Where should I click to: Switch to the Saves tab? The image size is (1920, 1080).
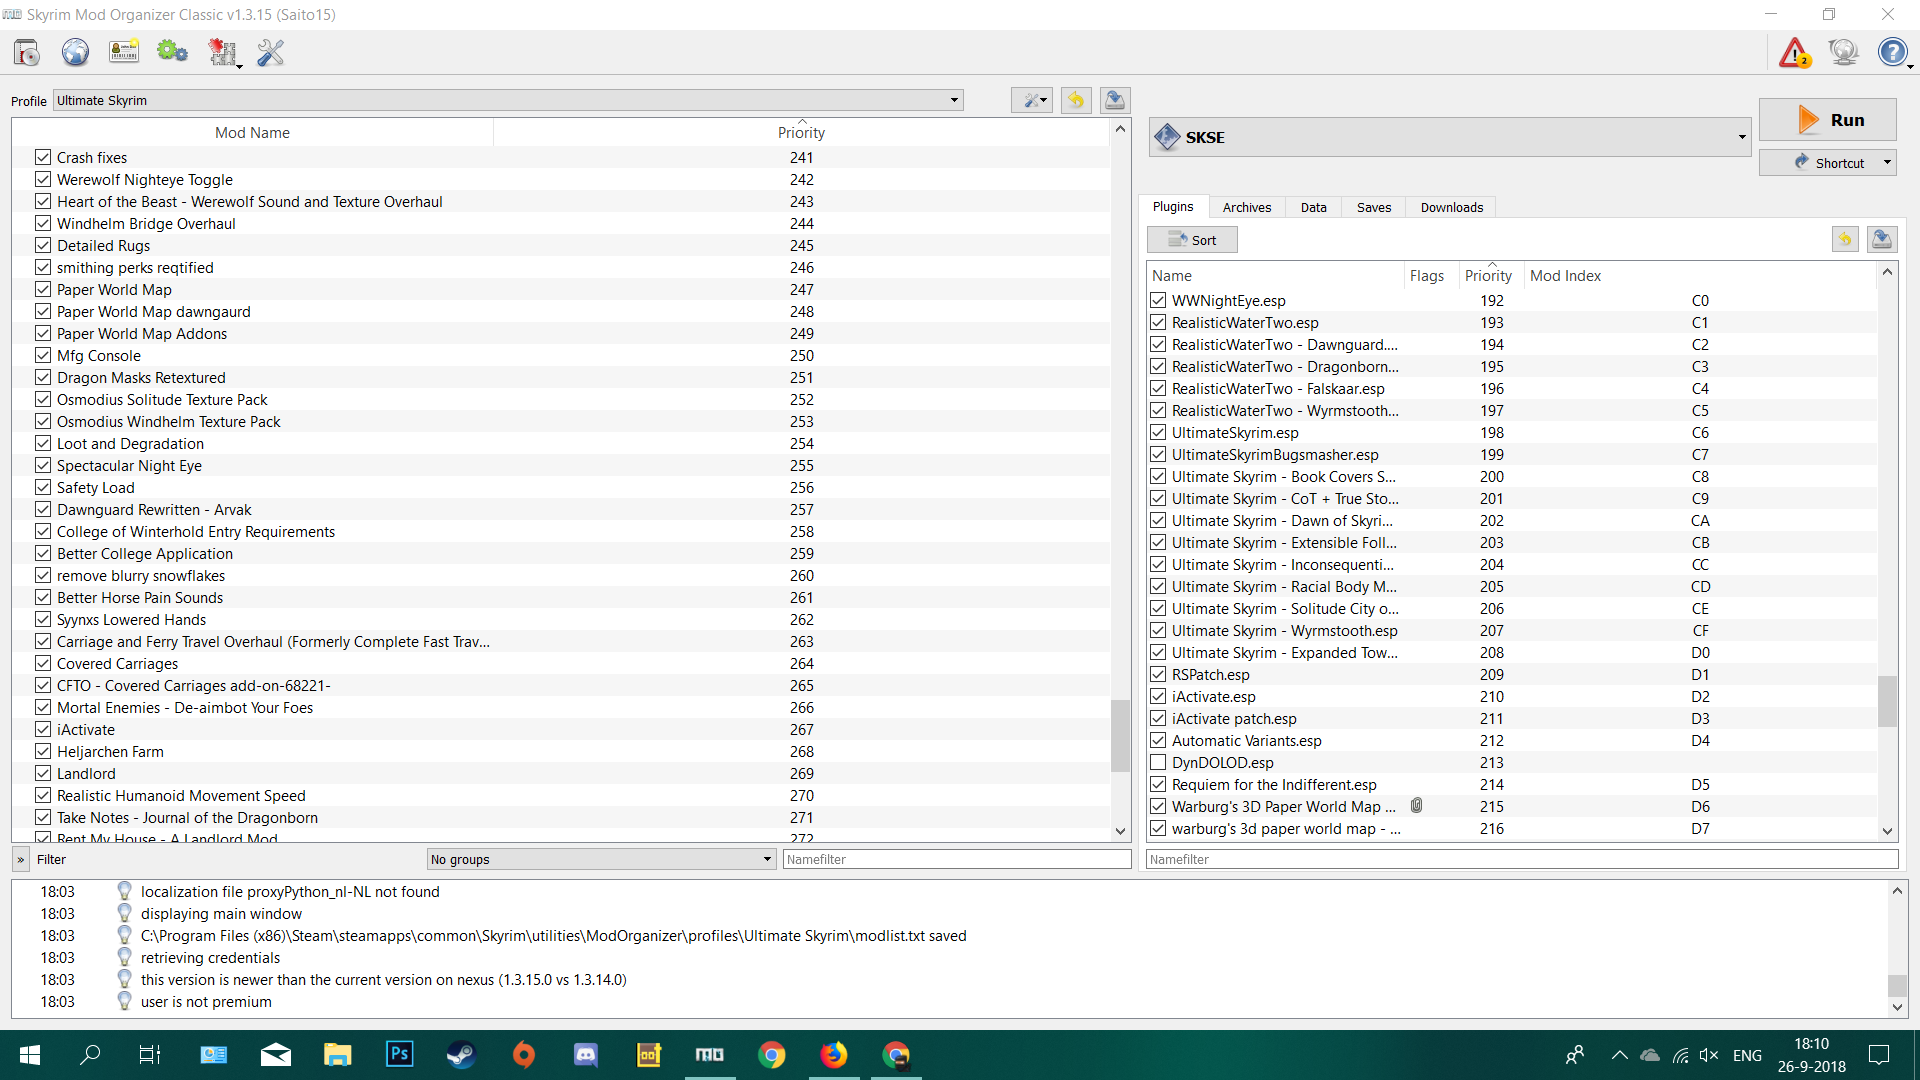[1374, 207]
